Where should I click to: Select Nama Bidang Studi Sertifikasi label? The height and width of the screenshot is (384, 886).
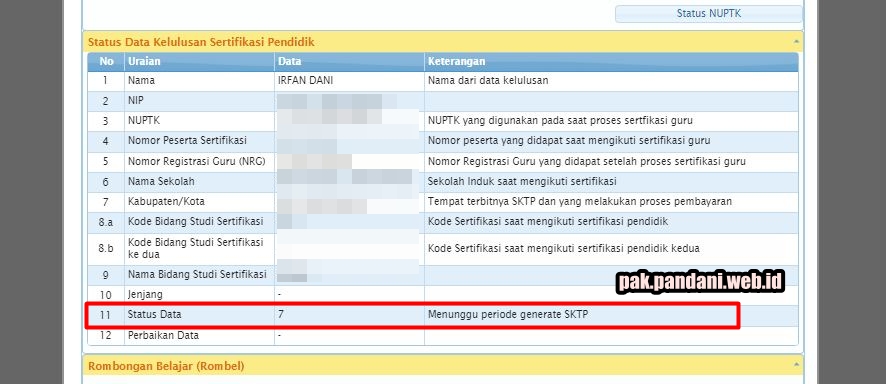click(197, 275)
